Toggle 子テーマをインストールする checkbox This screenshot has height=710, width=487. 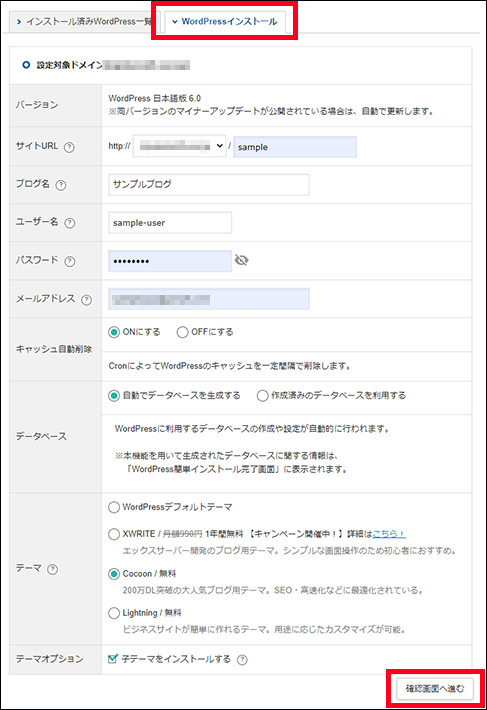pyautogui.click(x=113, y=658)
